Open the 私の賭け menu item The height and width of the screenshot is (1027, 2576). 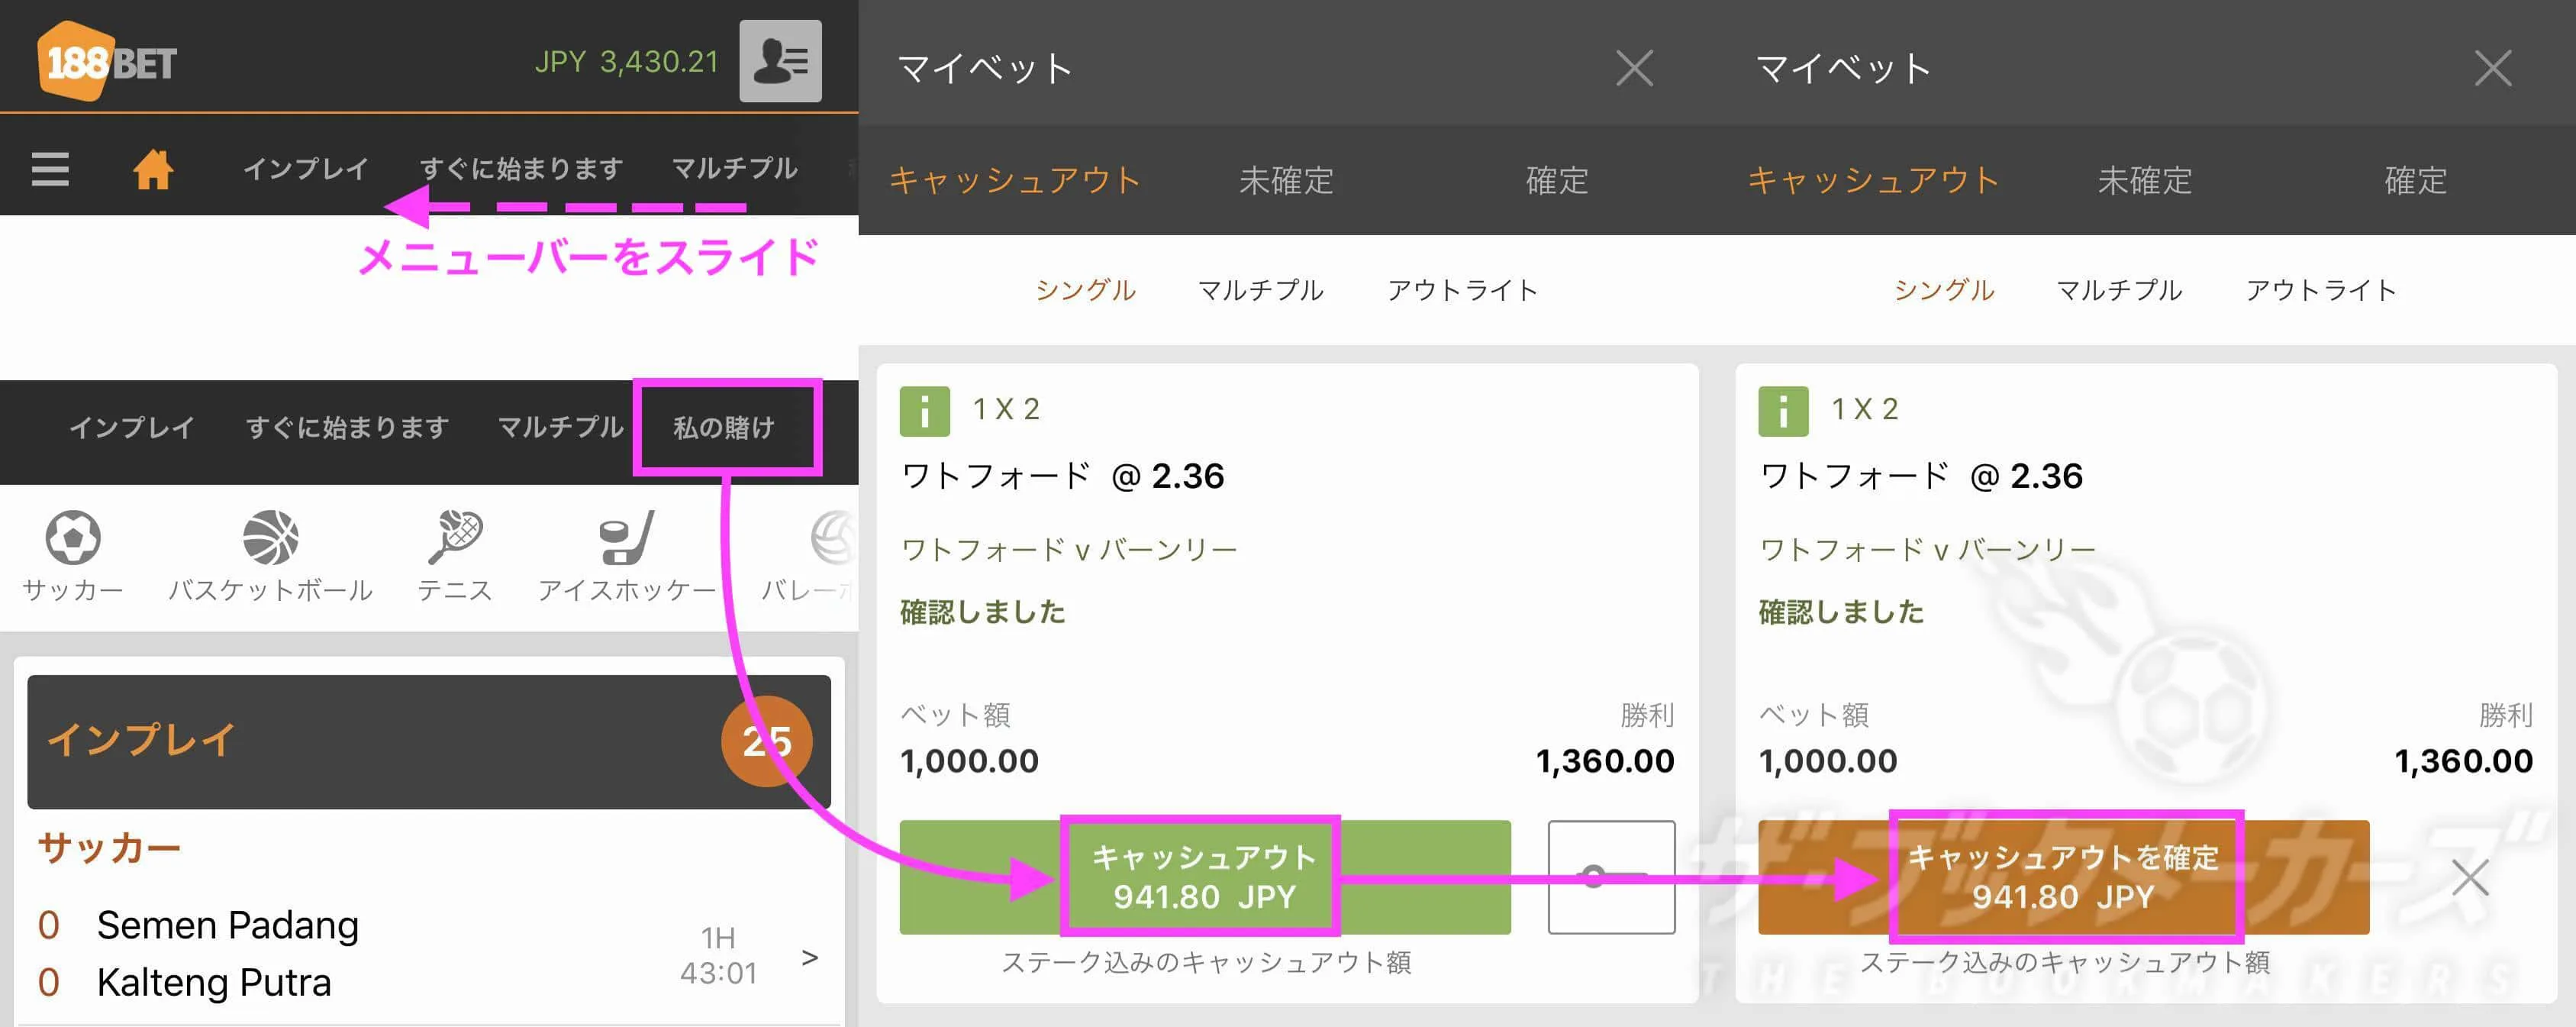726,427
